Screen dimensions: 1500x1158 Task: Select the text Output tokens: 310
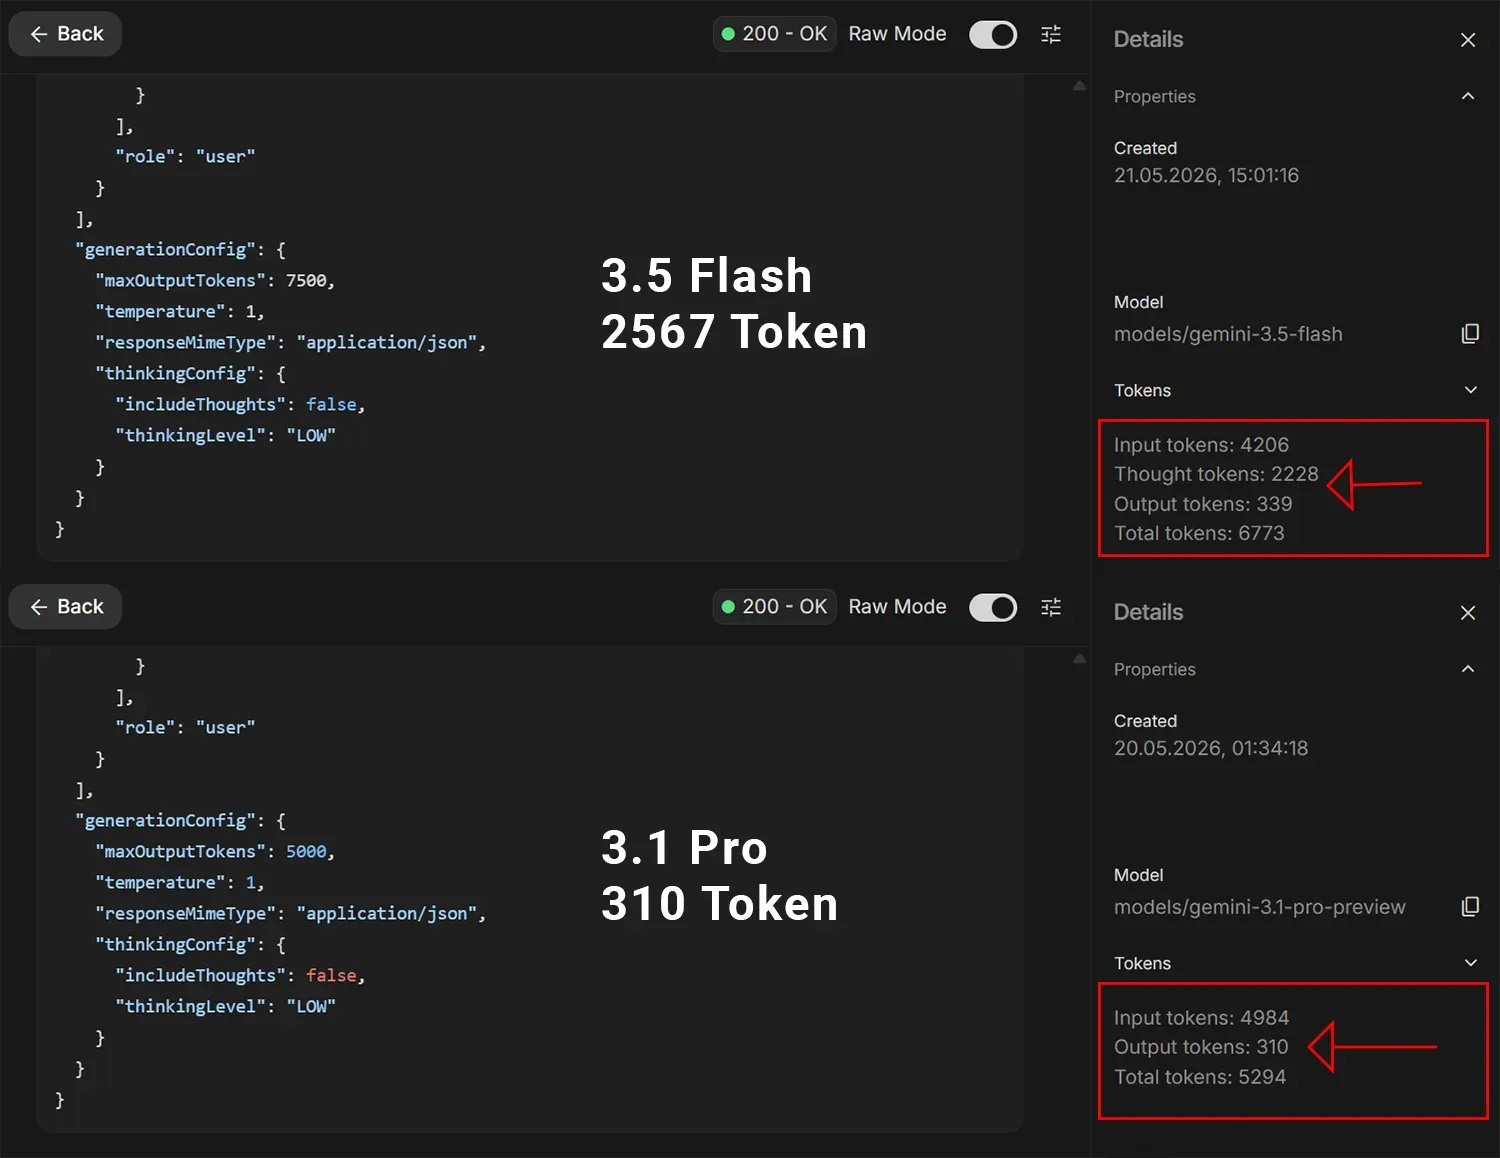pos(1201,1047)
